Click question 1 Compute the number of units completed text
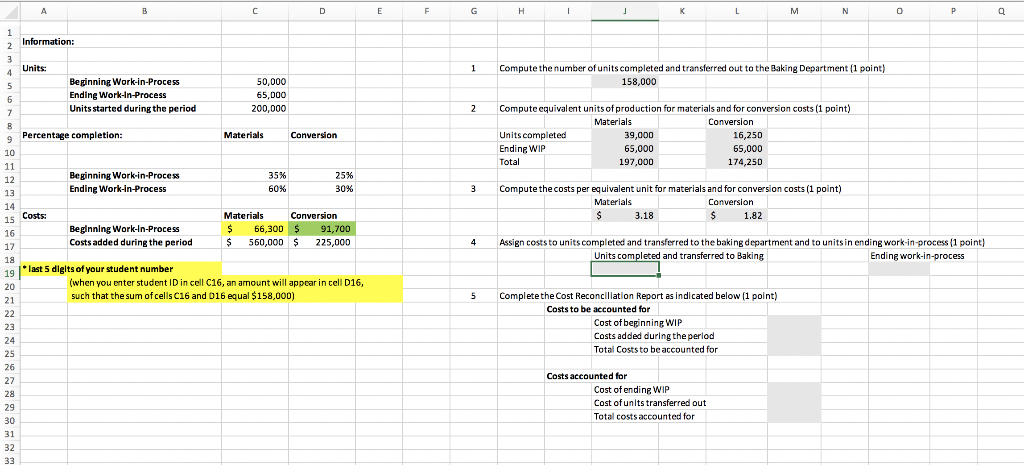The width and height of the screenshot is (1024, 465). point(692,69)
